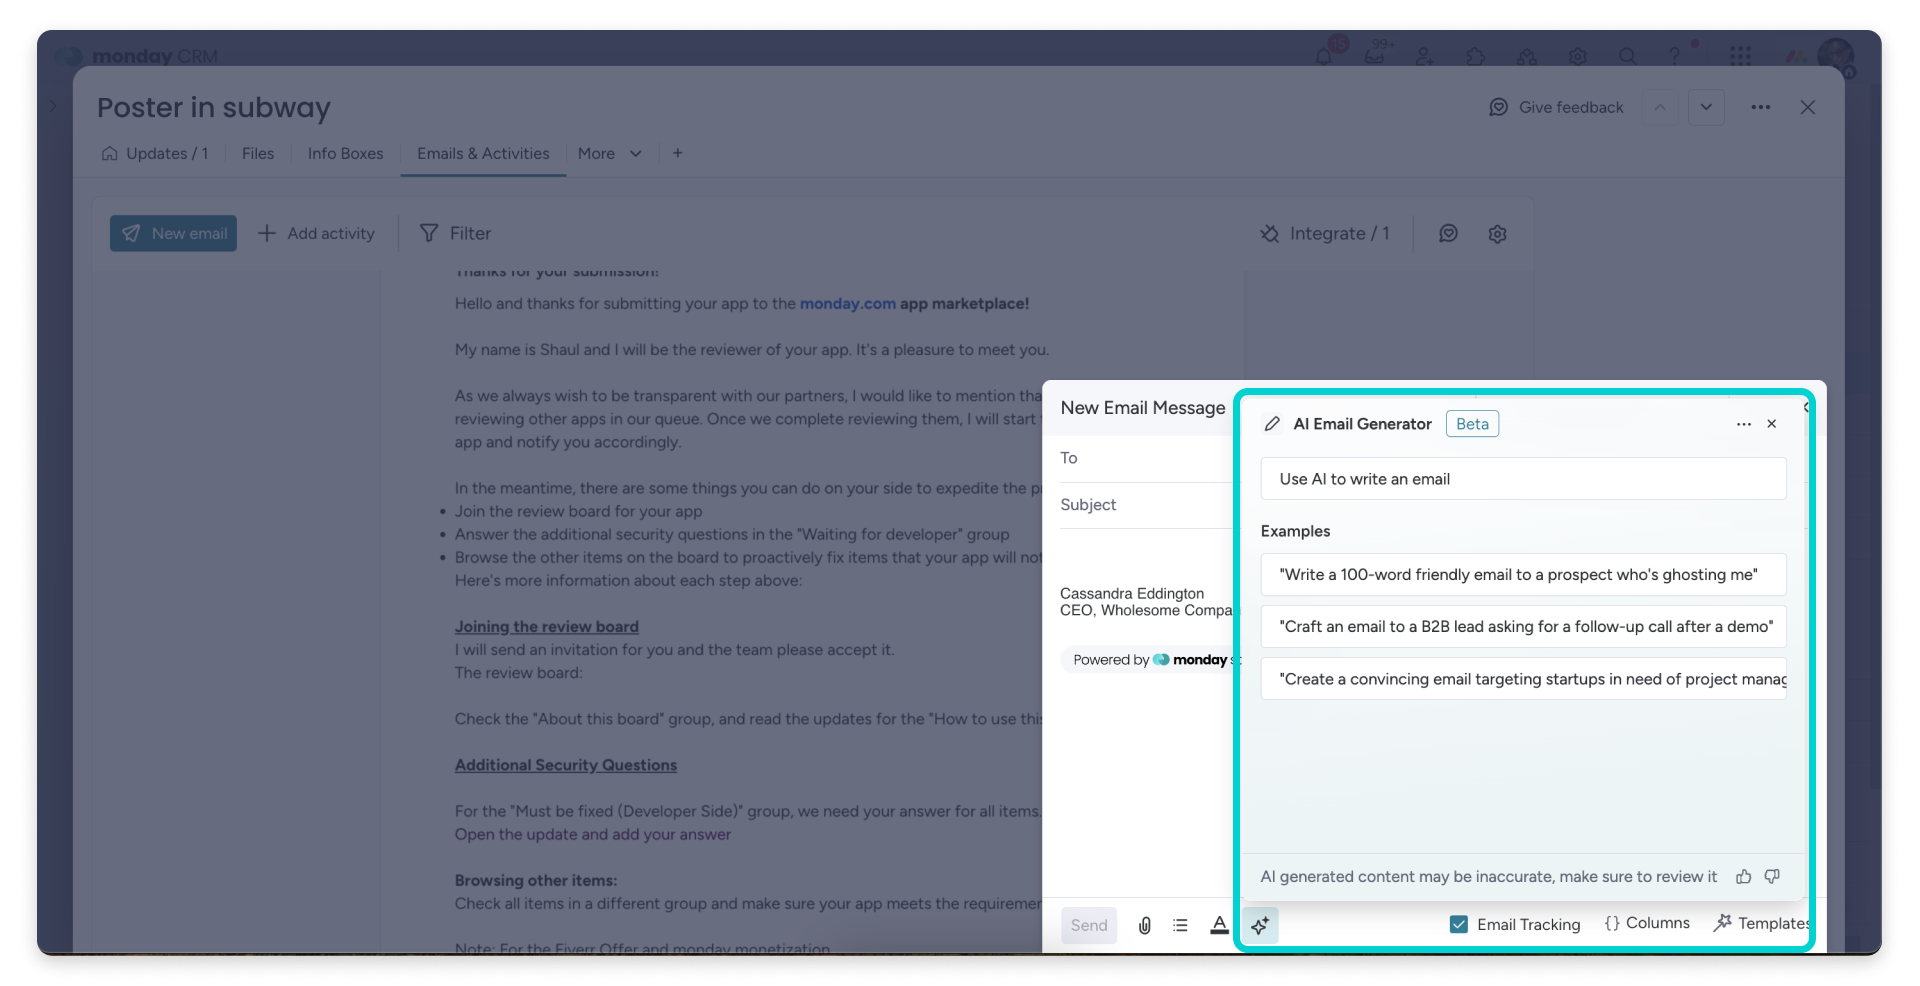Click Add activity button
Screen dimensions: 1920x986
pyautogui.click(x=316, y=233)
